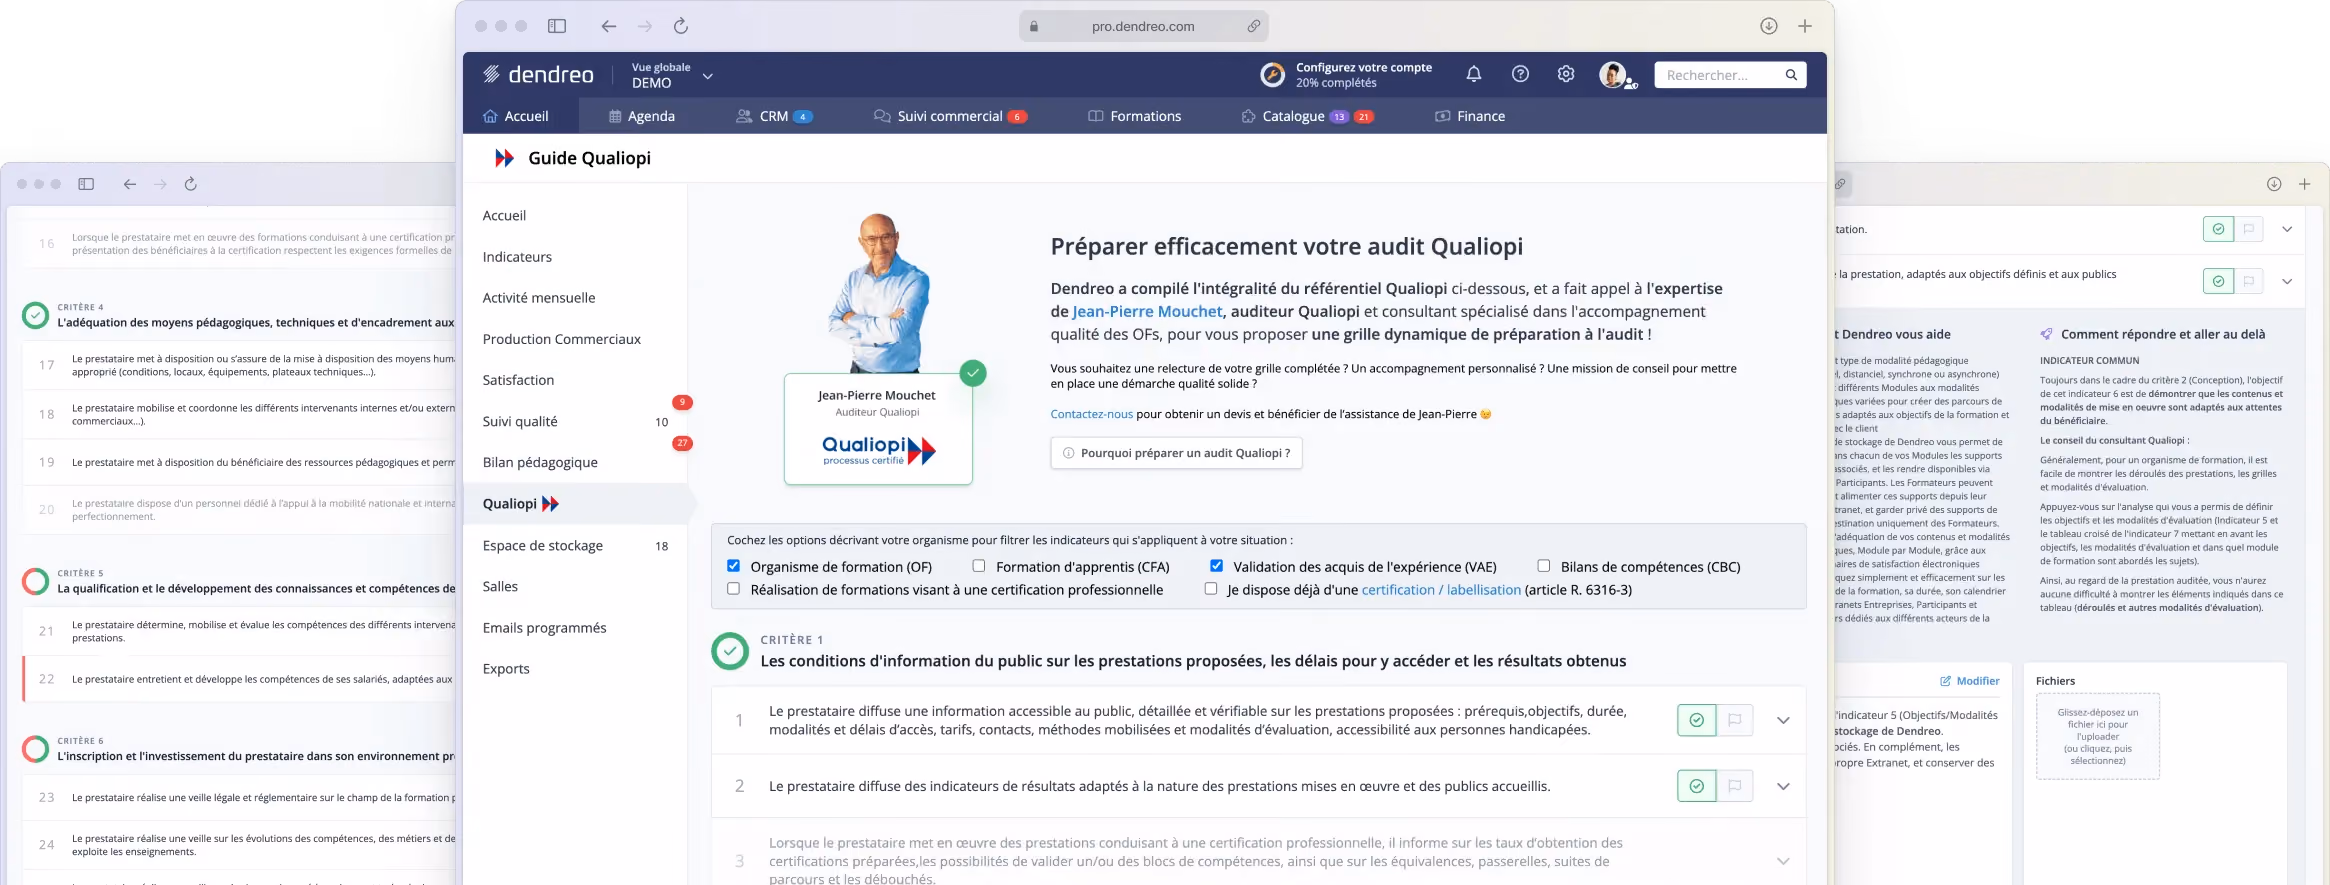Click the pro.dendreo.com address bar

pos(1143,26)
